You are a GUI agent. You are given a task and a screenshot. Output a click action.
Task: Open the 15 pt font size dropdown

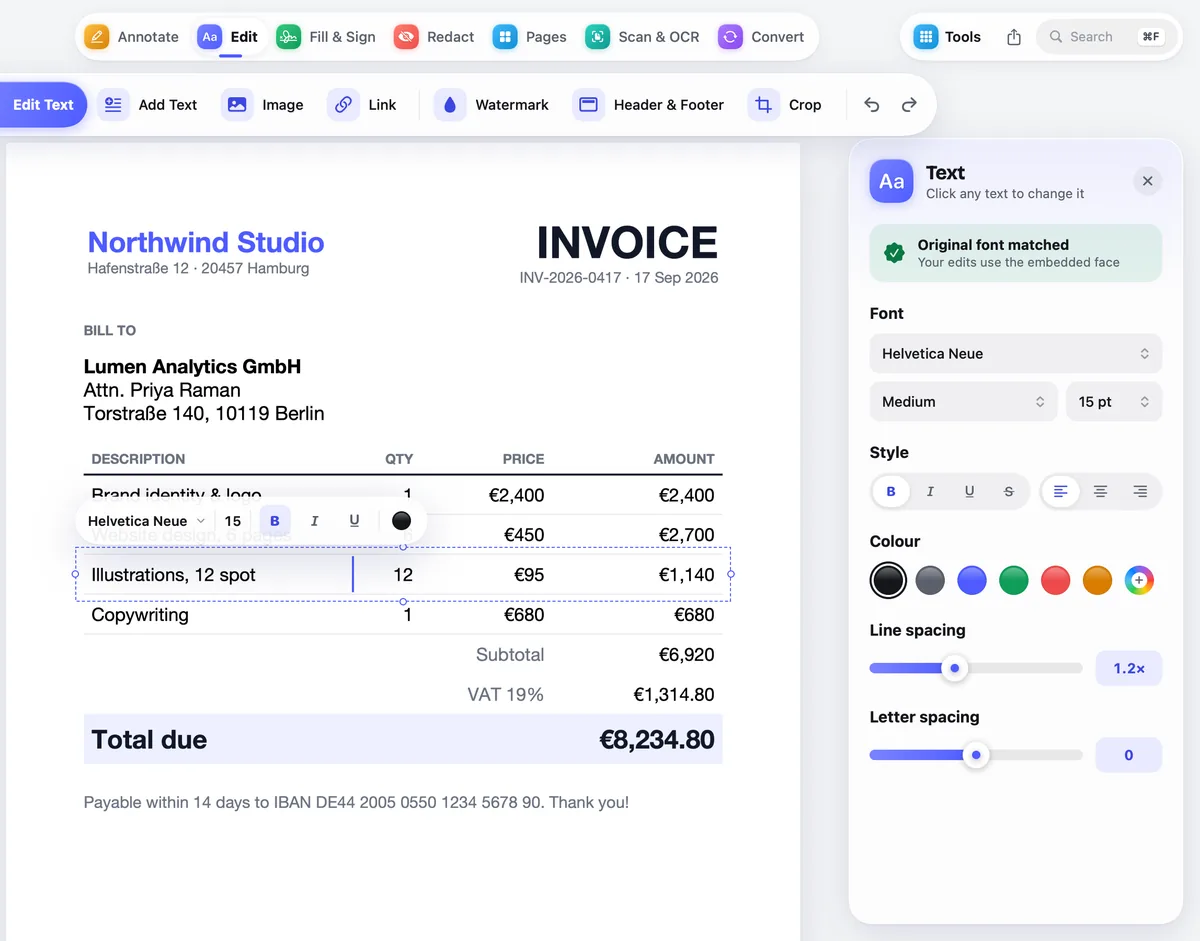[x=1114, y=402]
